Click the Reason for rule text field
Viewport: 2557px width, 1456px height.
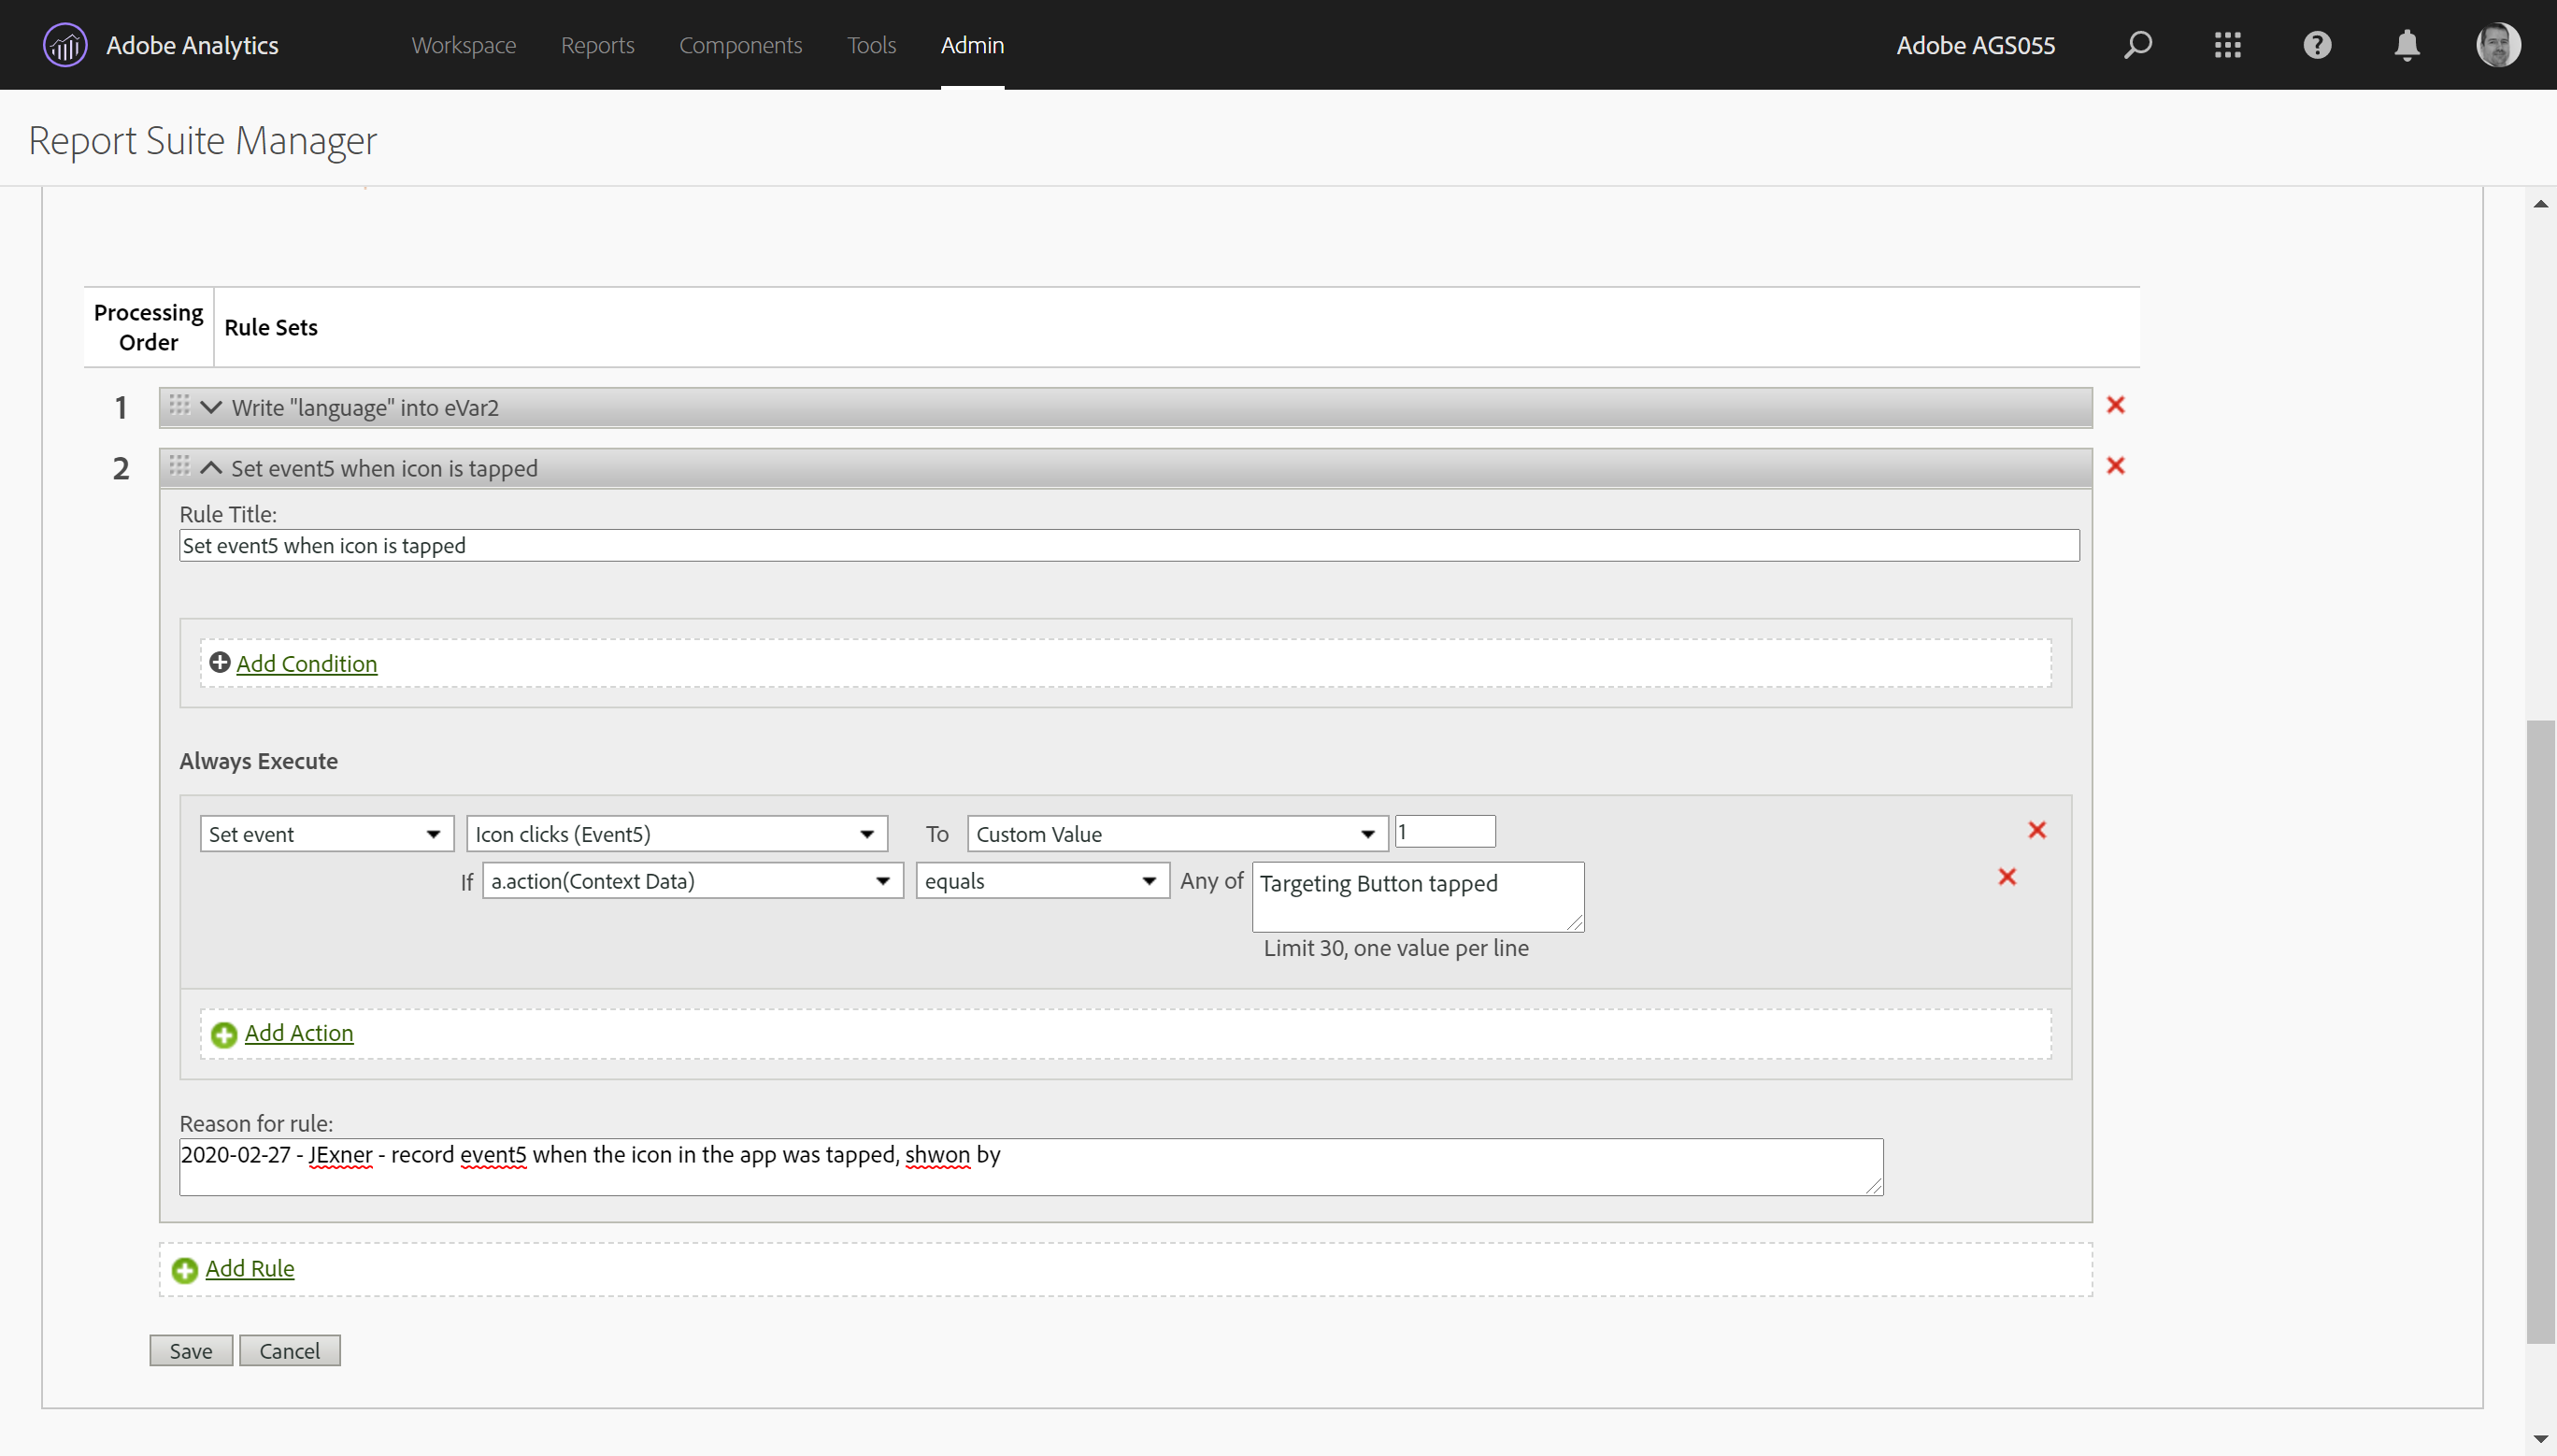(x=1030, y=1166)
